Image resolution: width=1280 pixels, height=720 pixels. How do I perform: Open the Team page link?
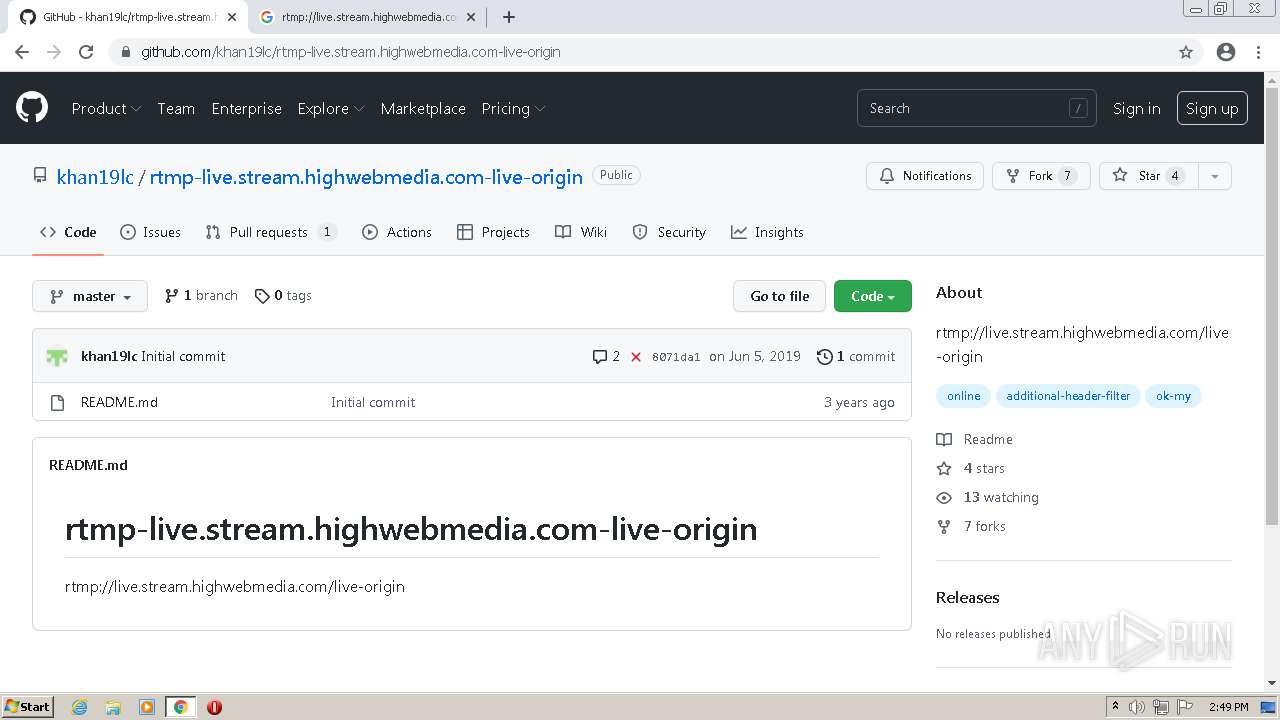tap(176, 109)
